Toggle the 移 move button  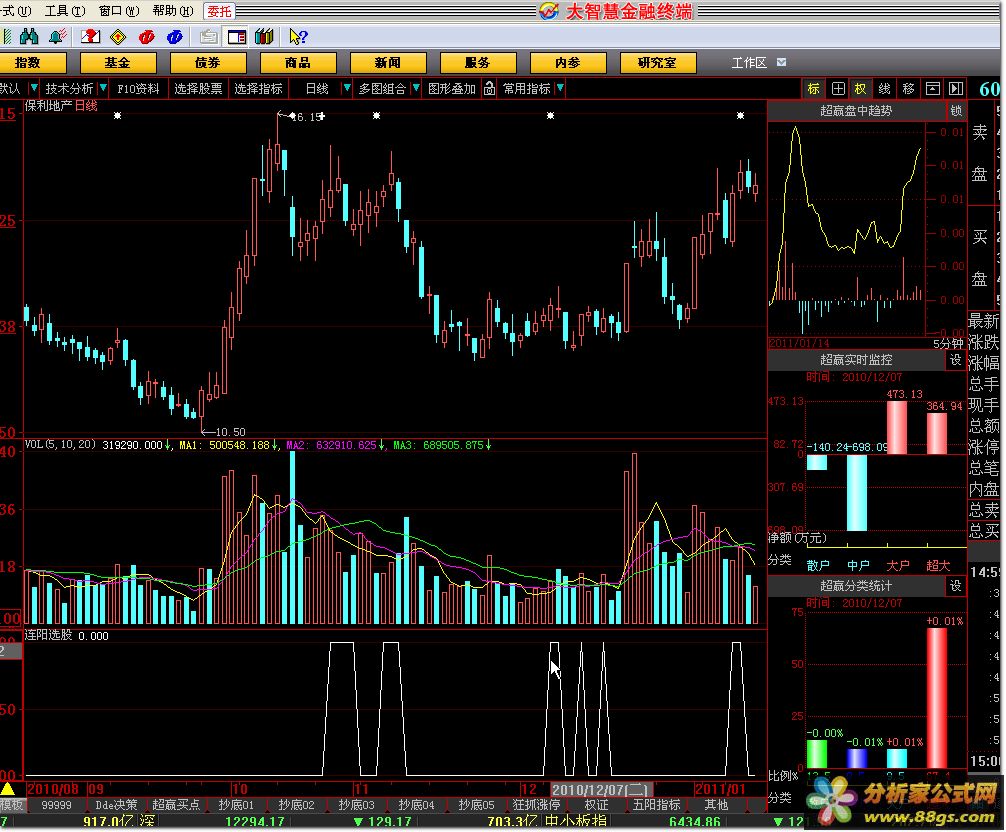(x=908, y=89)
